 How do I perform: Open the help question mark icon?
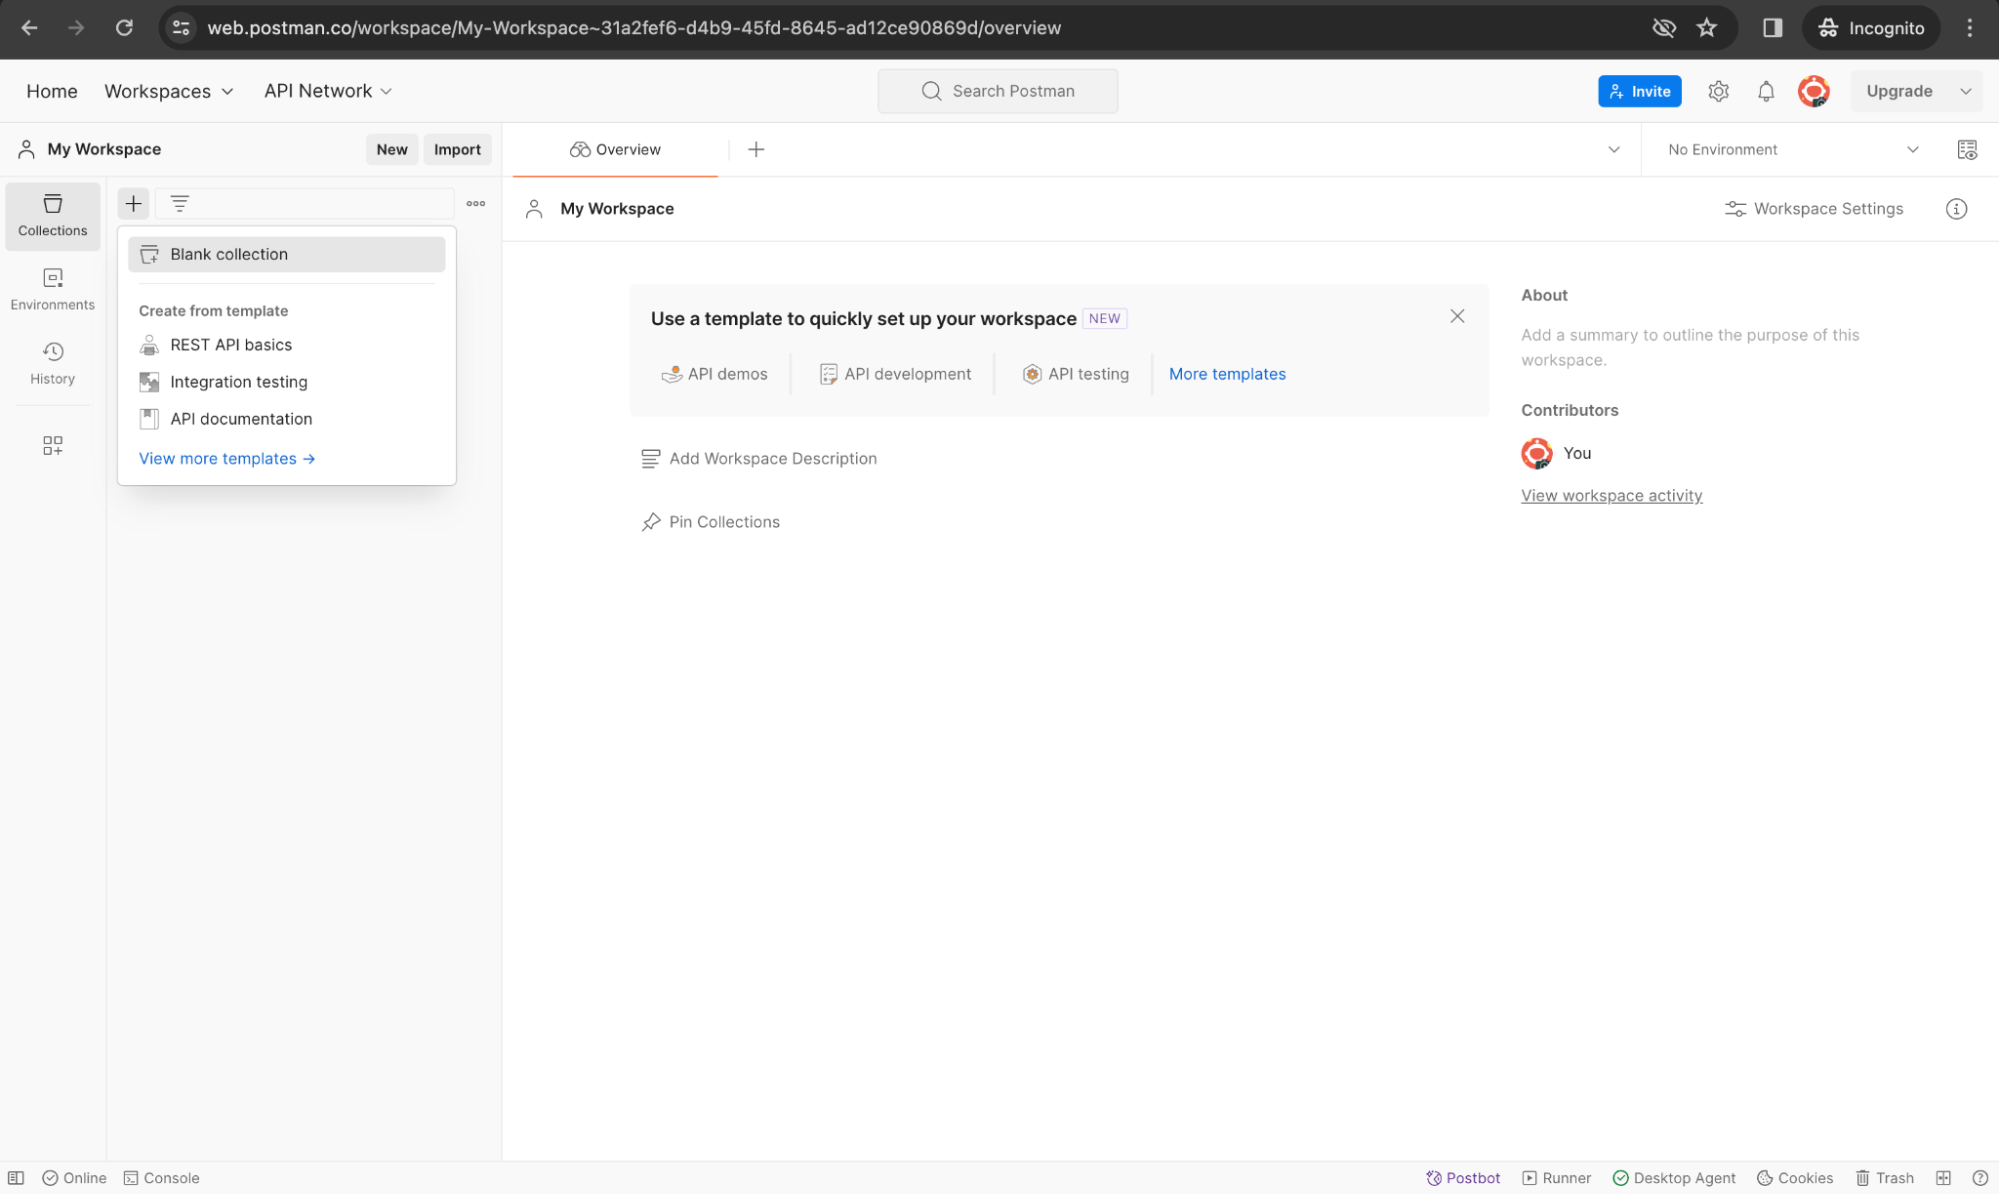click(1979, 1177)
